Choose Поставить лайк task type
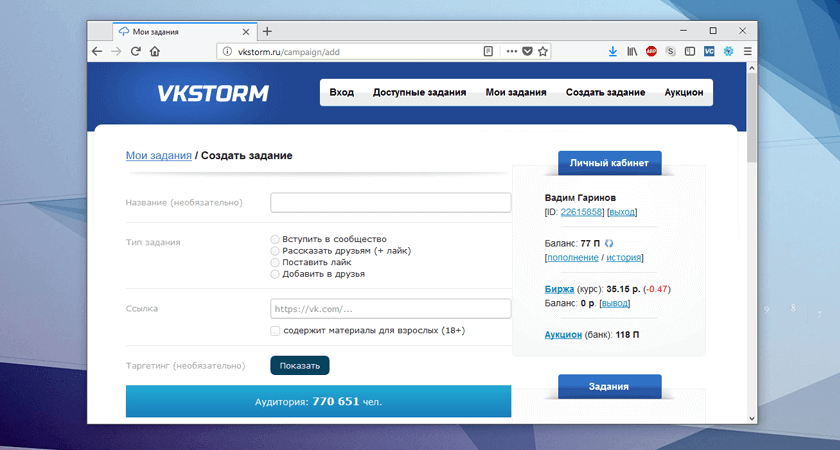 275,262
